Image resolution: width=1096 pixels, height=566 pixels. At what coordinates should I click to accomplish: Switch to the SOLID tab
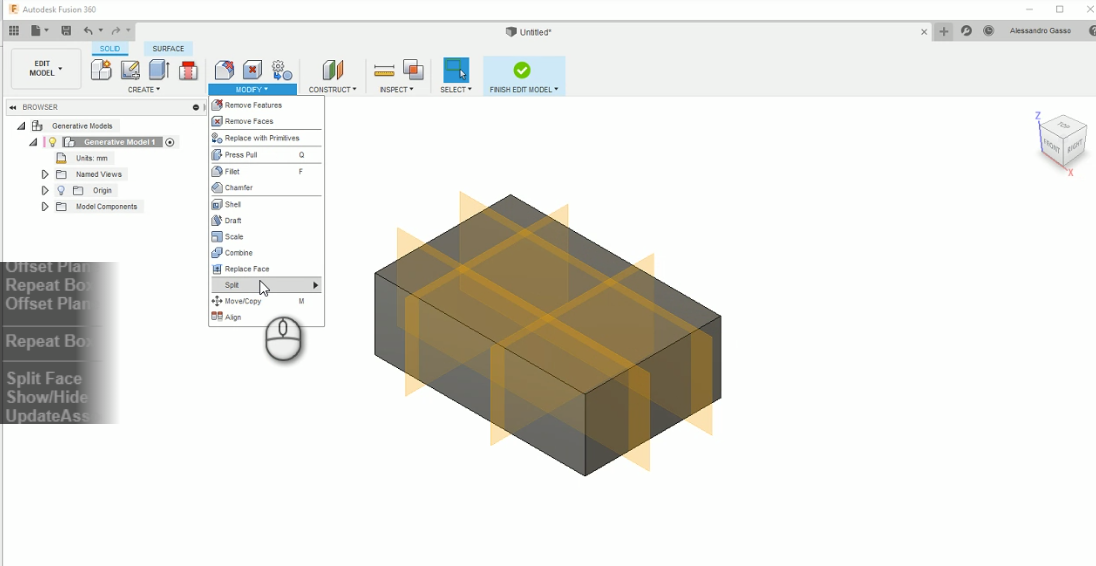pos(110,48)
